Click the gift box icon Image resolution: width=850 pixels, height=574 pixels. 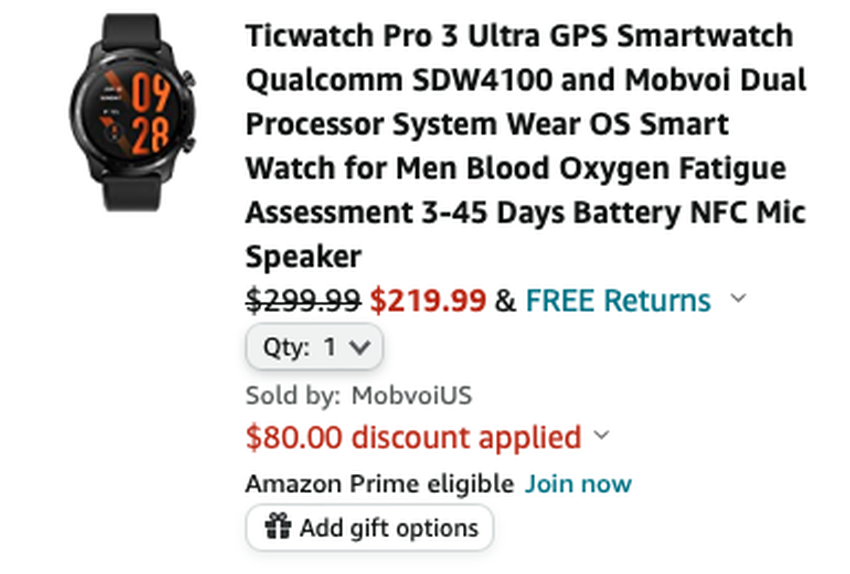[277, 527]
